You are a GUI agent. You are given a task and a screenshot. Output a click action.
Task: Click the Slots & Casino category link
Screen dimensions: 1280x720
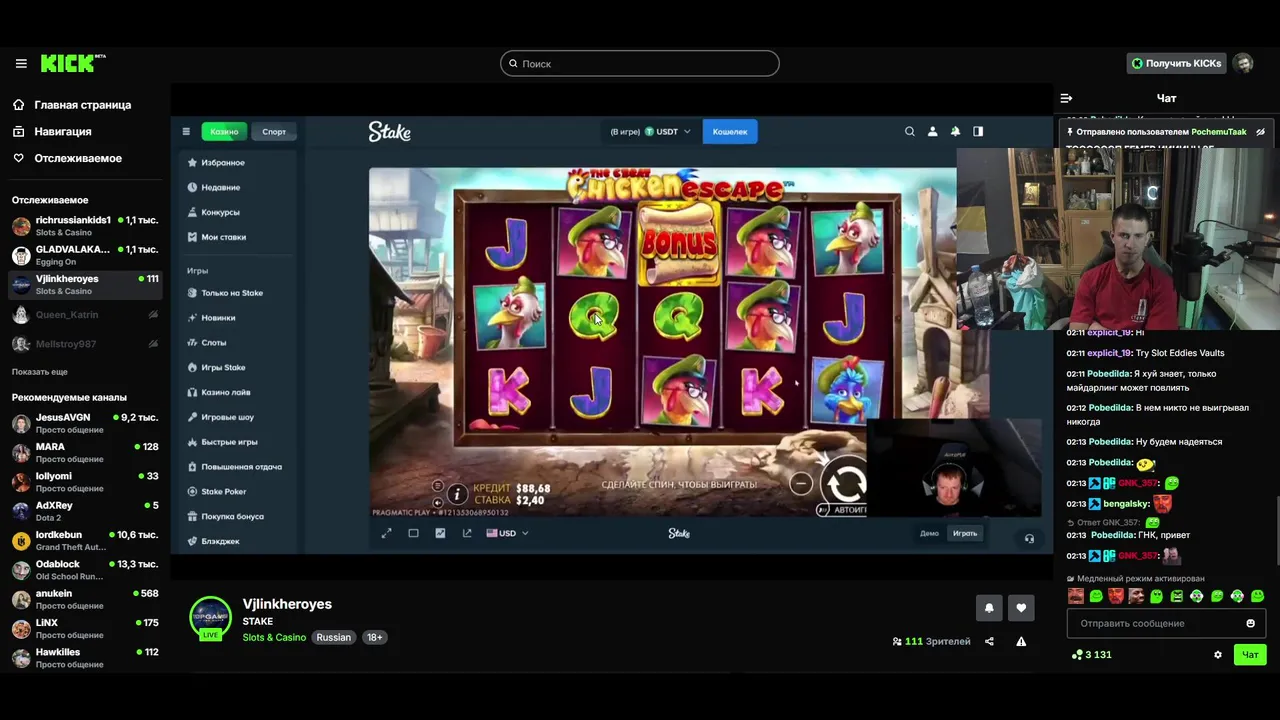tap(274, 637)
